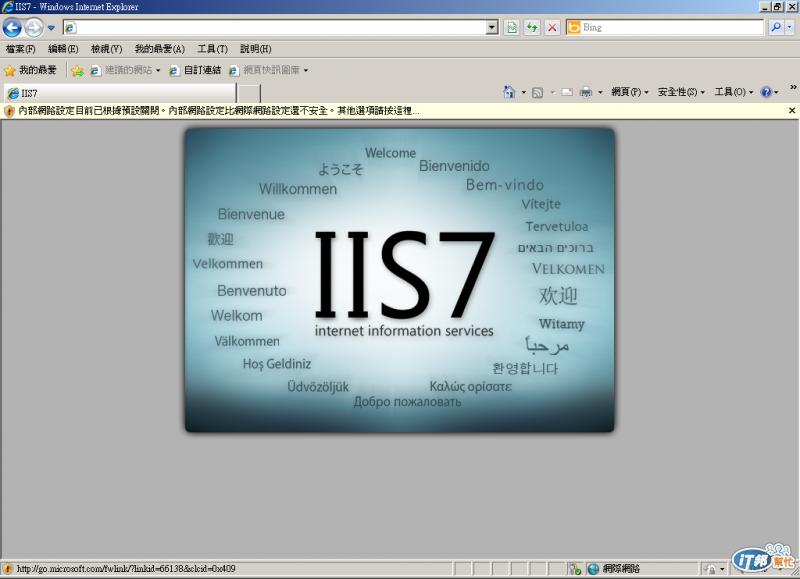Viewport: 800px width, 579px height.
Task: Click the RSS feeds icon
Action: pos(537,92)
